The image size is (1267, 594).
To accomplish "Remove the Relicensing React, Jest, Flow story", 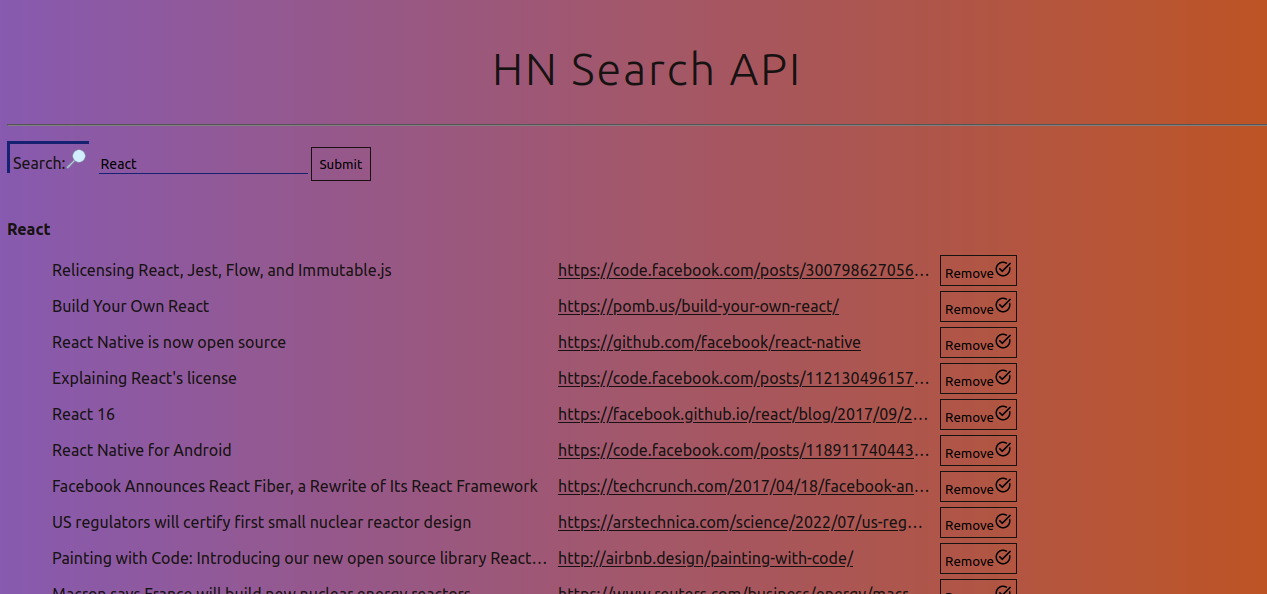I will pos(978,271).
